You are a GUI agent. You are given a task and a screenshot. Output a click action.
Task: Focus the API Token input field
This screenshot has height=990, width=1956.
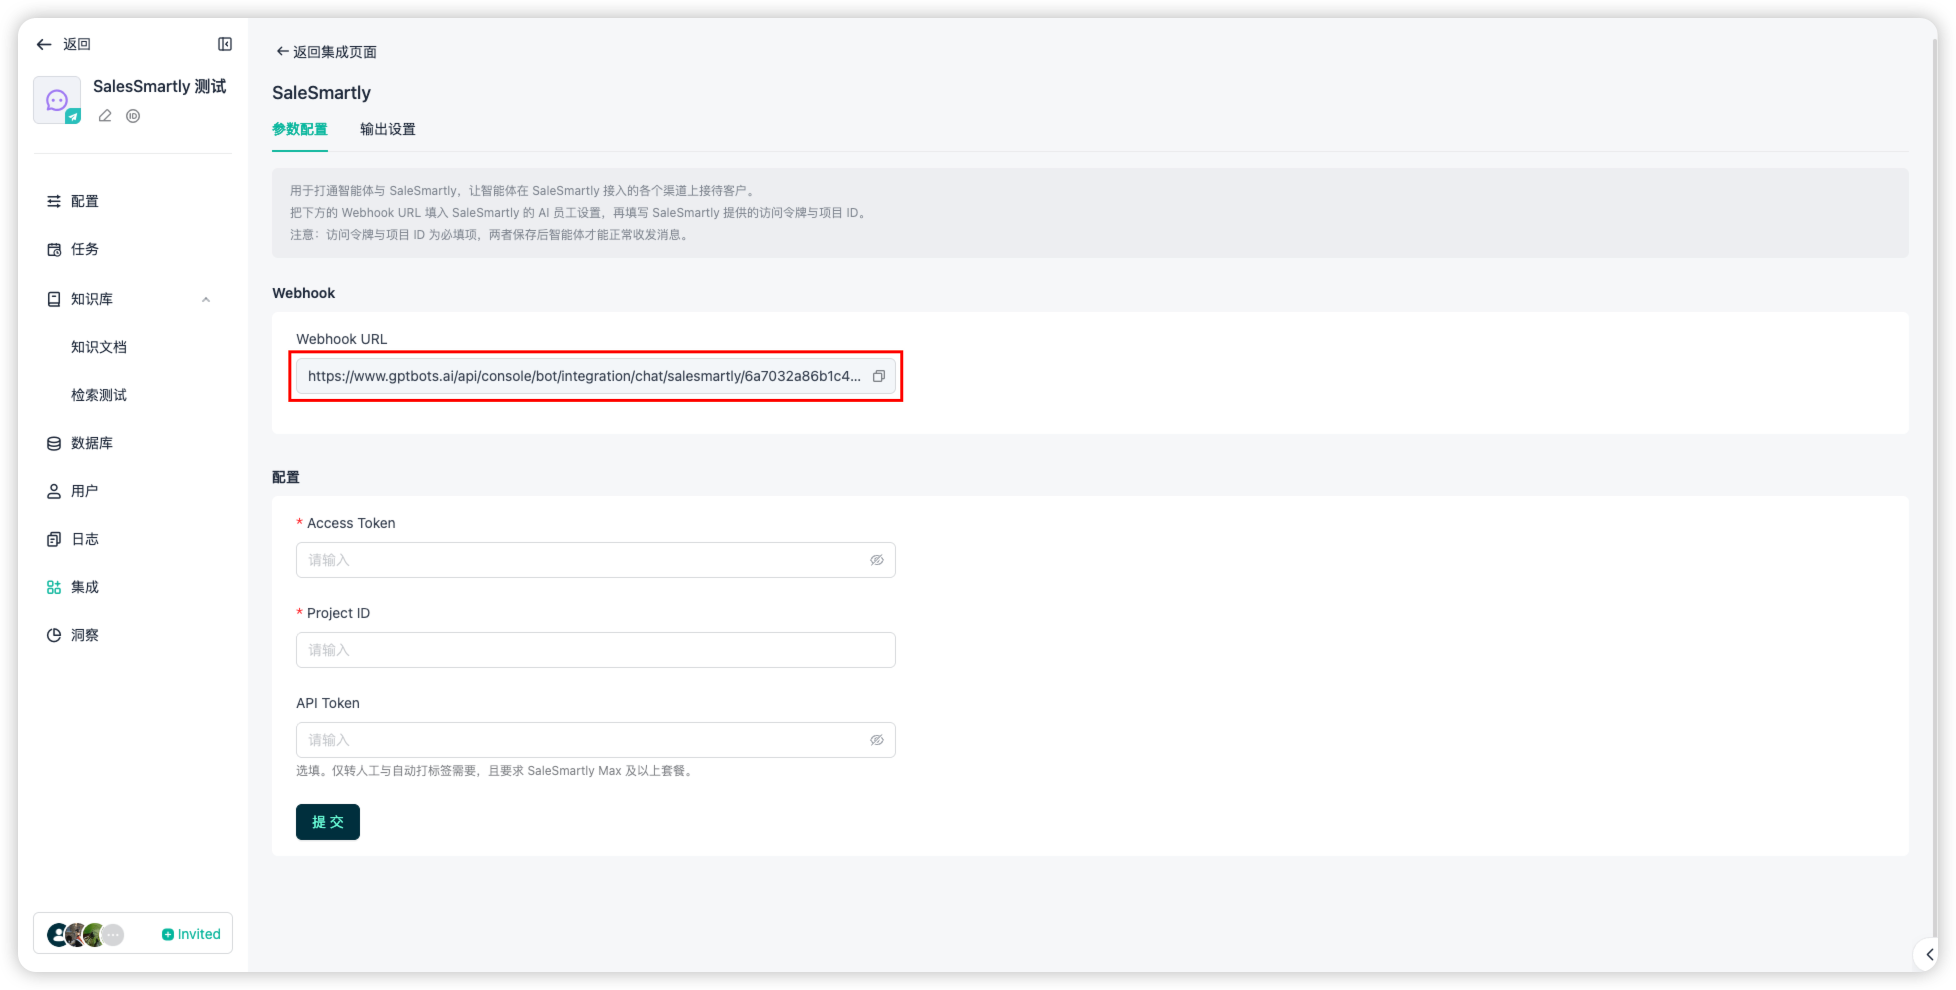[596, 740]
